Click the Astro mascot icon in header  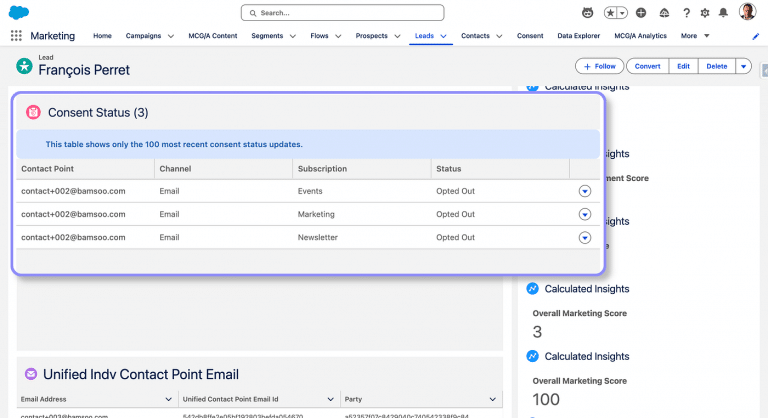pyautogui.click(x=587, y=13)
